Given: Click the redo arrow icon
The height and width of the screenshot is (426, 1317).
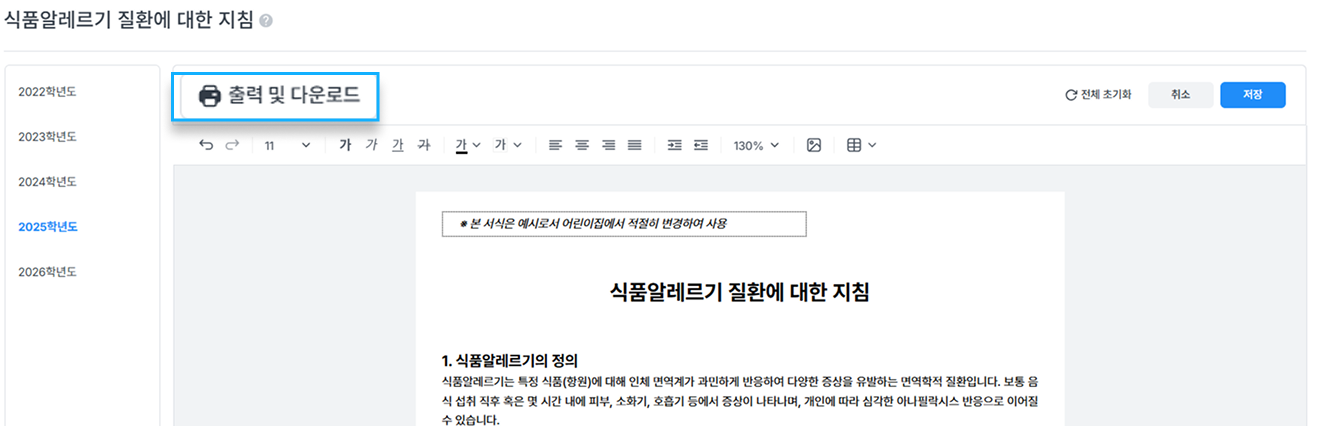Looking at the screenshot, I should coord(232,145).
